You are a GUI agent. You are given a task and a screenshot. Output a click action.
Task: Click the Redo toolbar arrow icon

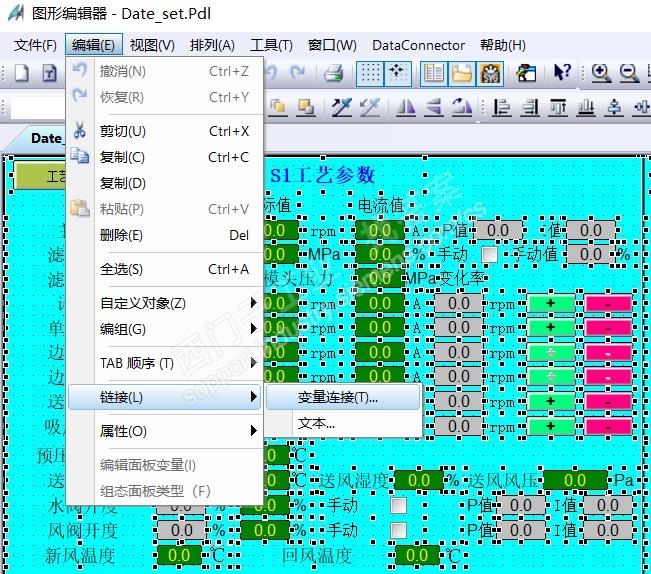coord(298,73)
